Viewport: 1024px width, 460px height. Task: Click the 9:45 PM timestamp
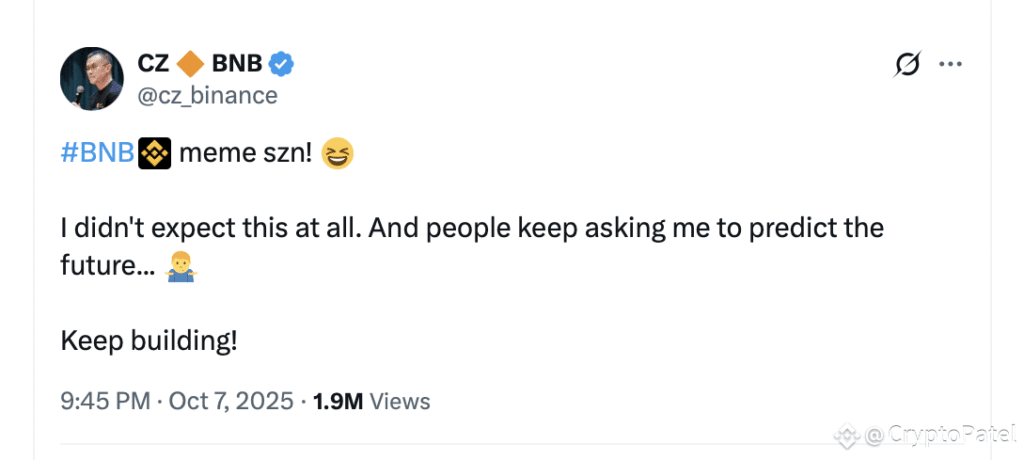(104, 401)
